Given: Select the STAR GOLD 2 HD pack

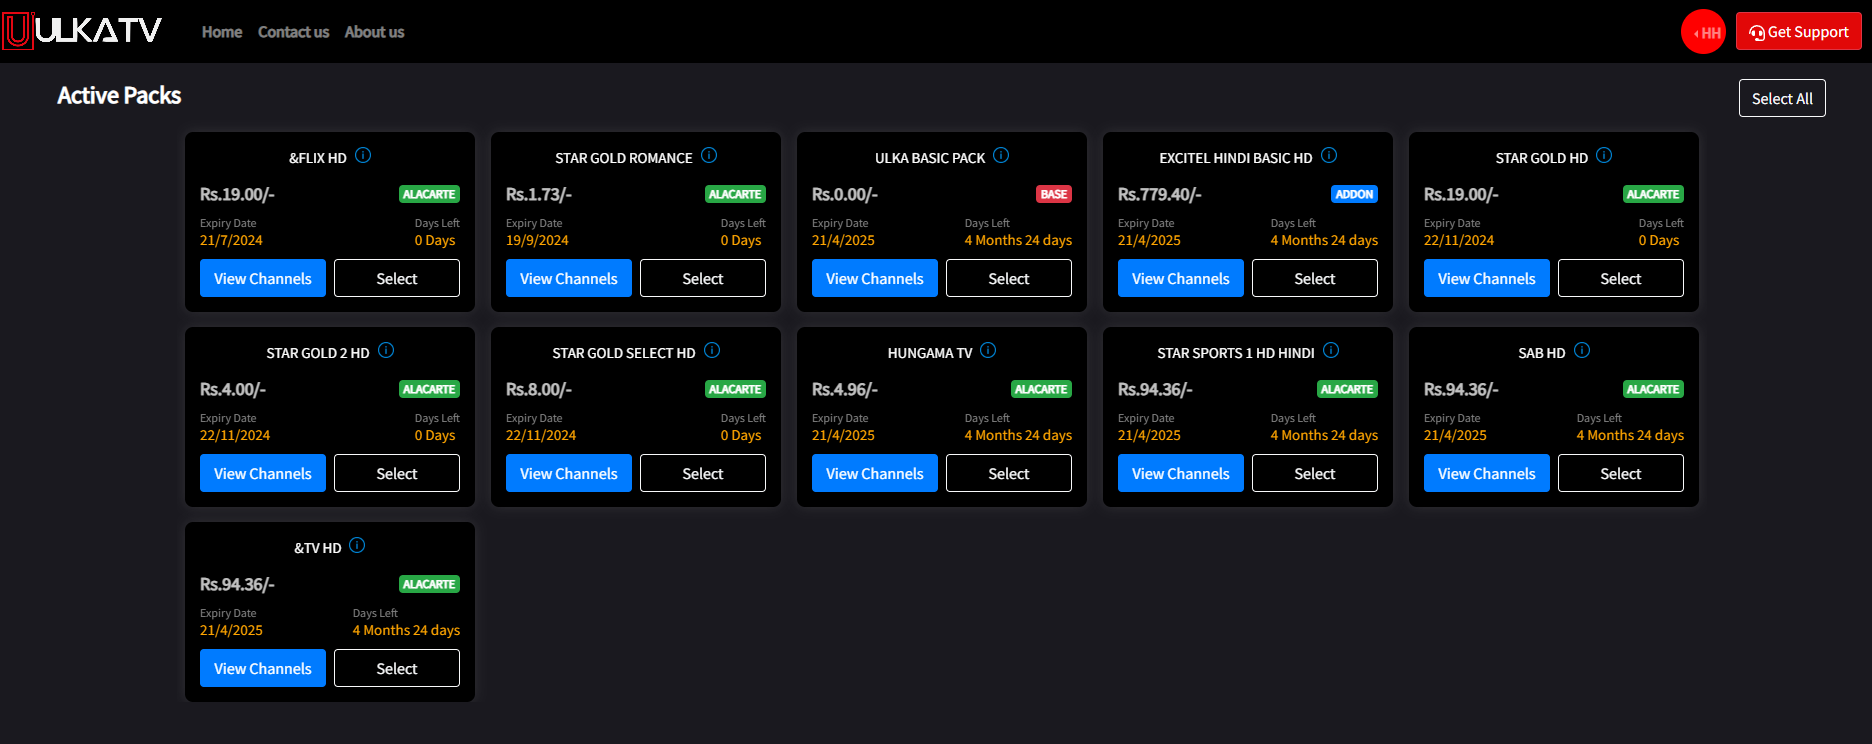Looking at the screenshot, I should tap(397, 473).
